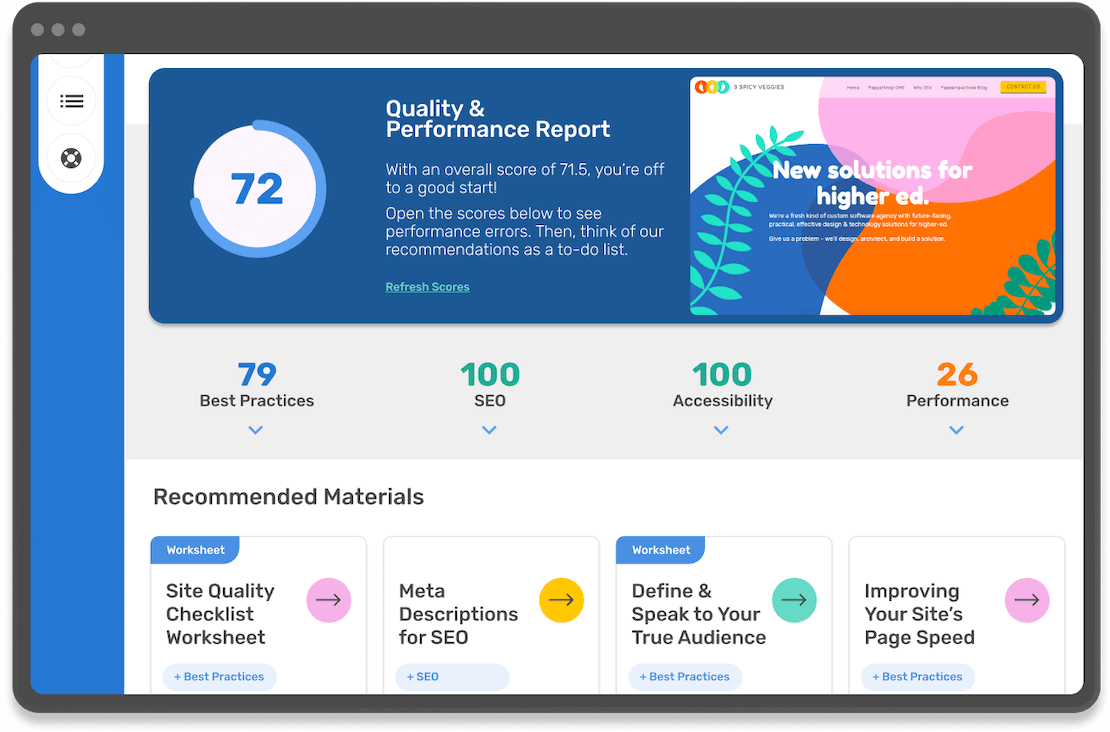
Task: Click the yellow arrow on Meta Descriptions for SEO
Action: click(561, 600)
